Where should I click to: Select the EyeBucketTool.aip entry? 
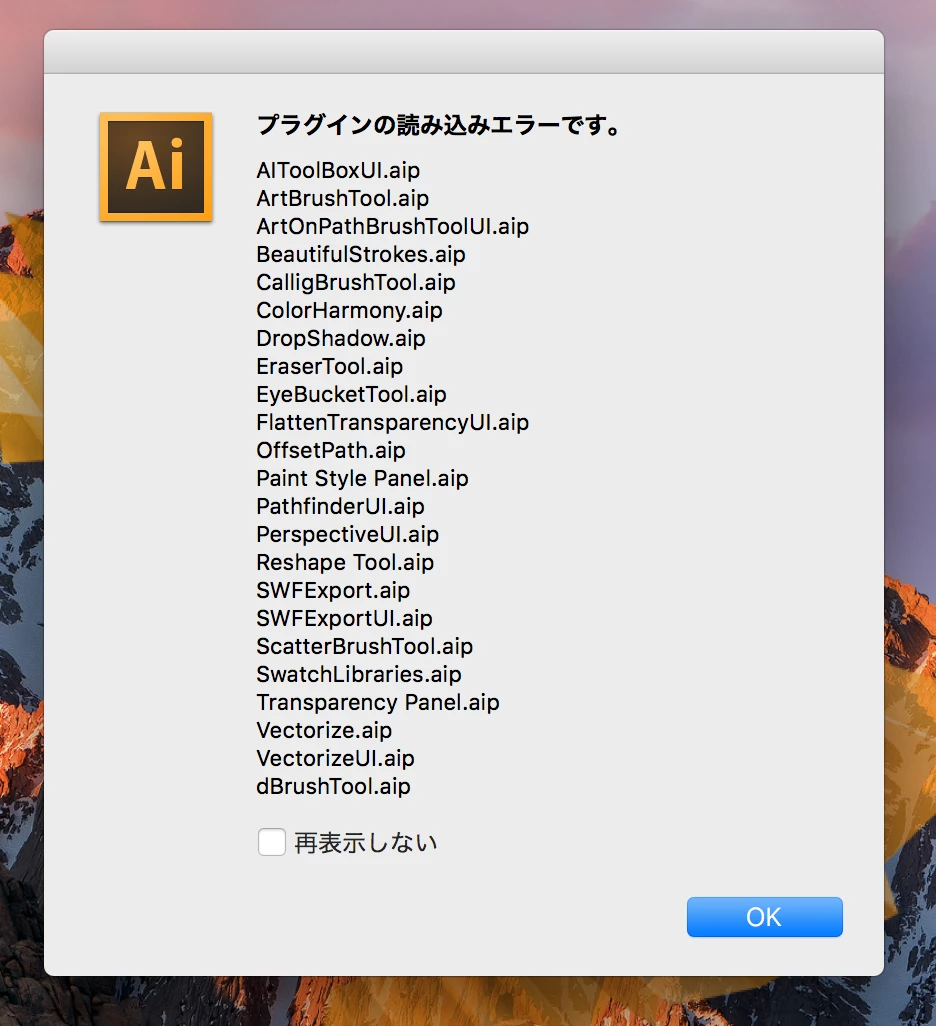point(351,395)
